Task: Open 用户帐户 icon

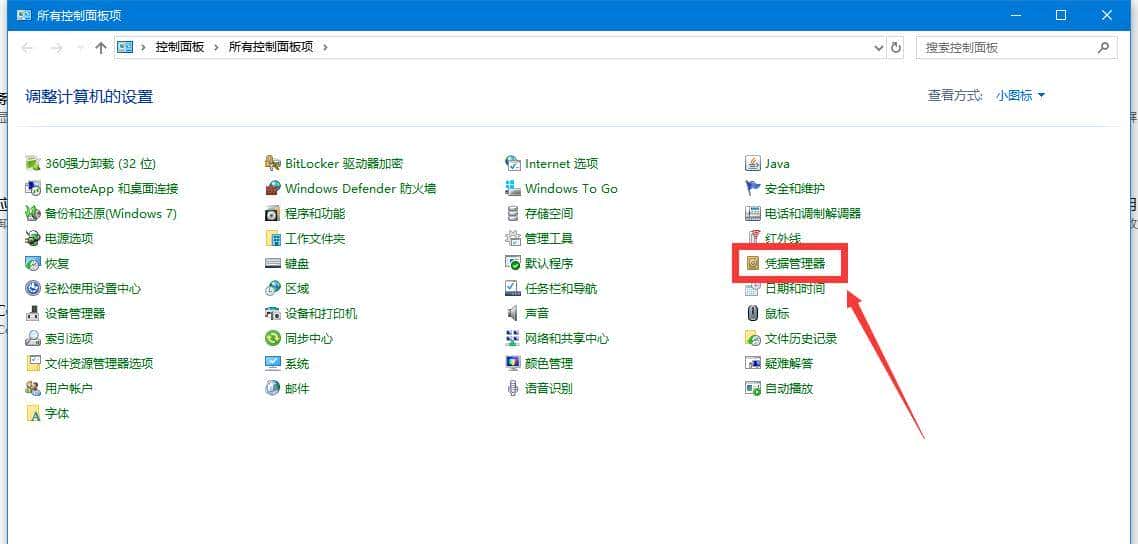Action: coord(33,388)
